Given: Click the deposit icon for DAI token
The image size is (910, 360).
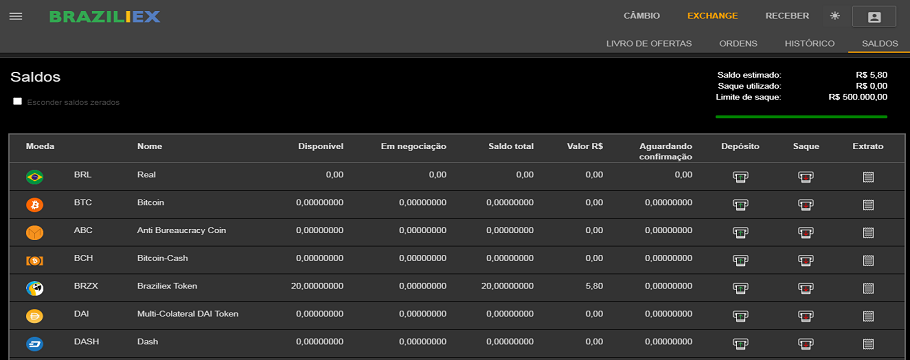Looking at the screenshot, I should point(740,316).
